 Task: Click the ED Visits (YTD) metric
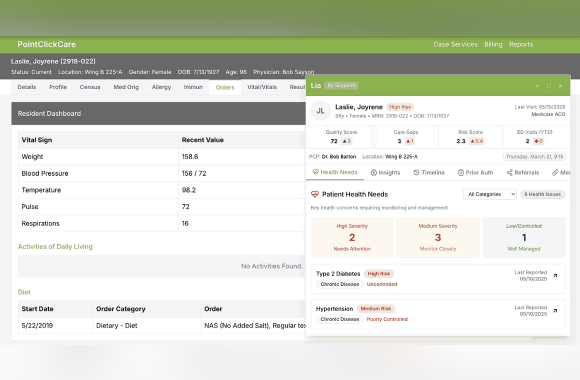pyautogui.click(x=535, y=137)
